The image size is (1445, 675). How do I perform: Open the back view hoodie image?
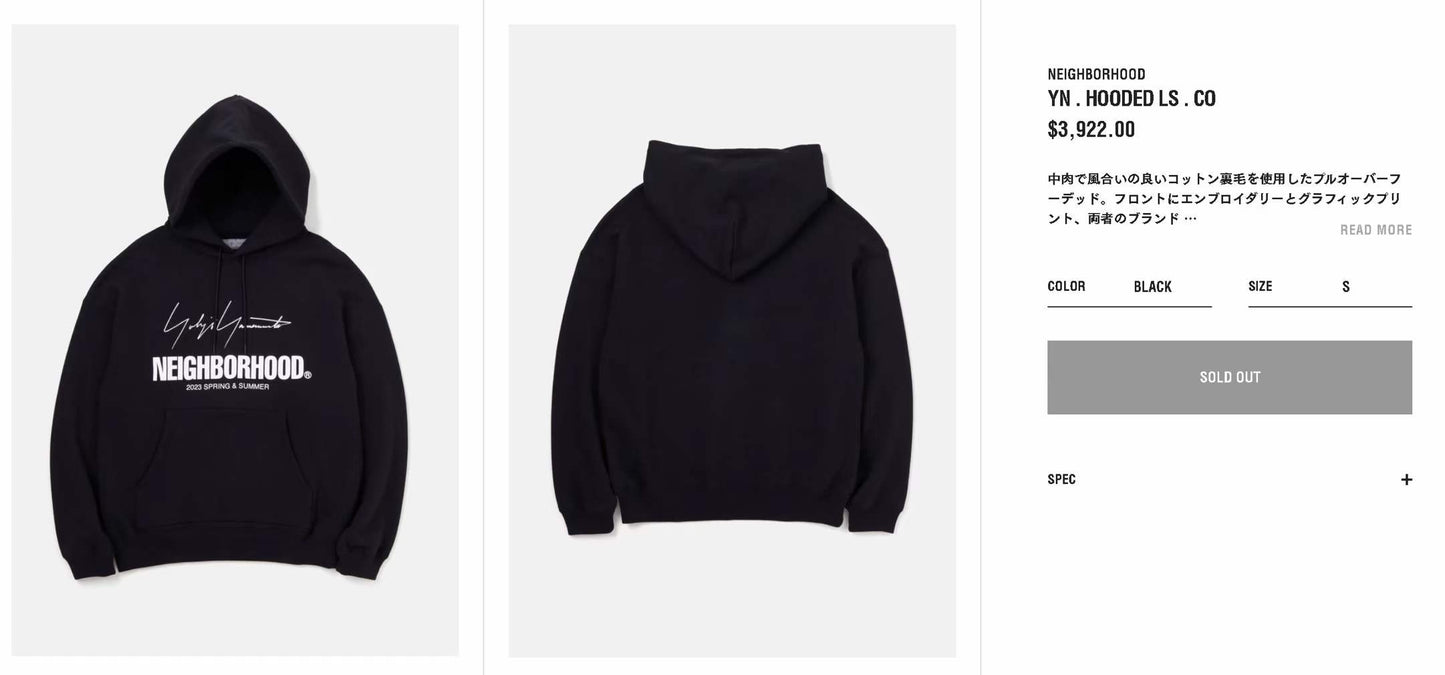tap(732, 340)
